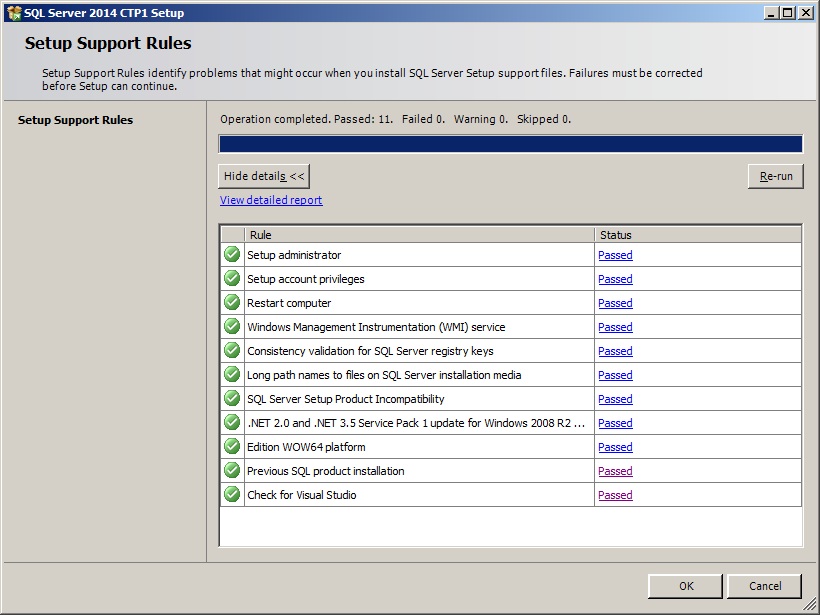Viewport: 820px width, 615px height.
Task: Confirm with the OK button
Action: pyautogui.click(x=685, y=586)
